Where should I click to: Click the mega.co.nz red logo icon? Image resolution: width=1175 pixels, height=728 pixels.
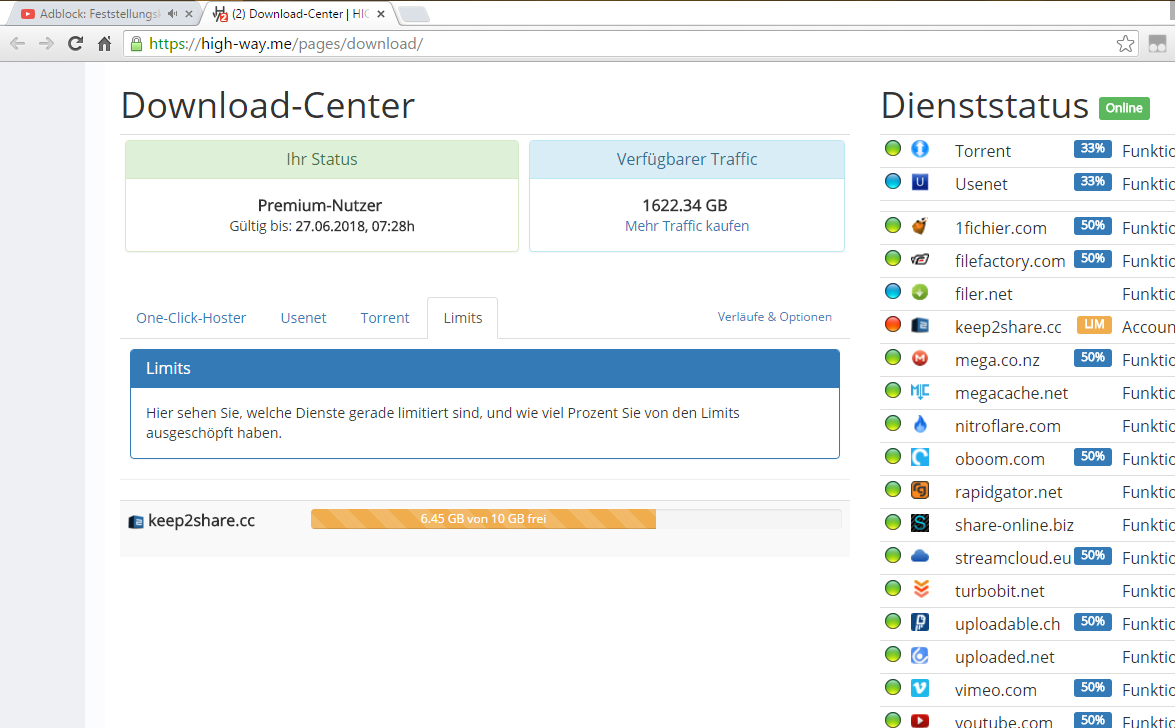coord(920,358)
